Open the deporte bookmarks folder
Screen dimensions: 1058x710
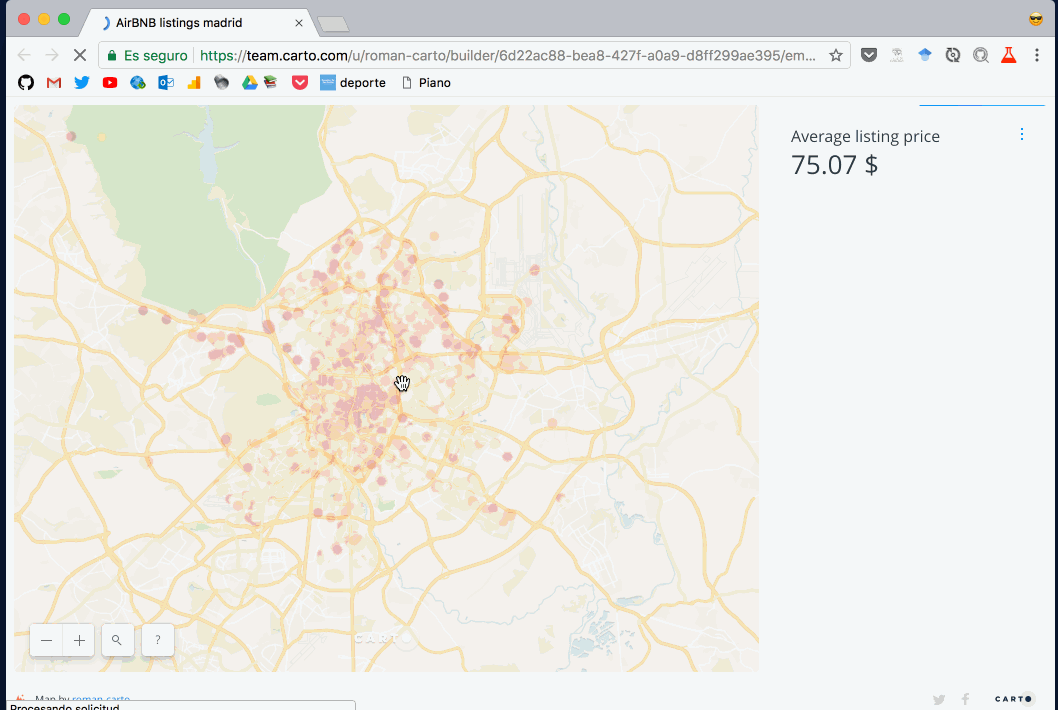(353, 82)
